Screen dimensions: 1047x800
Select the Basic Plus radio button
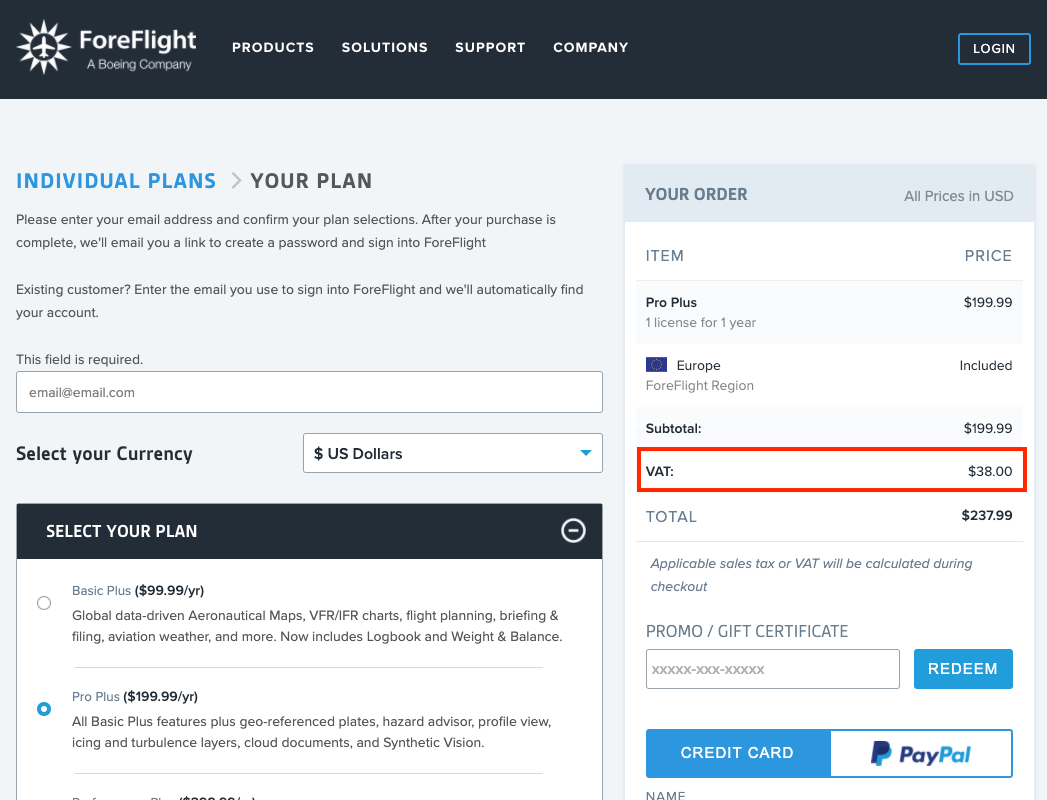tap(44, 603)
